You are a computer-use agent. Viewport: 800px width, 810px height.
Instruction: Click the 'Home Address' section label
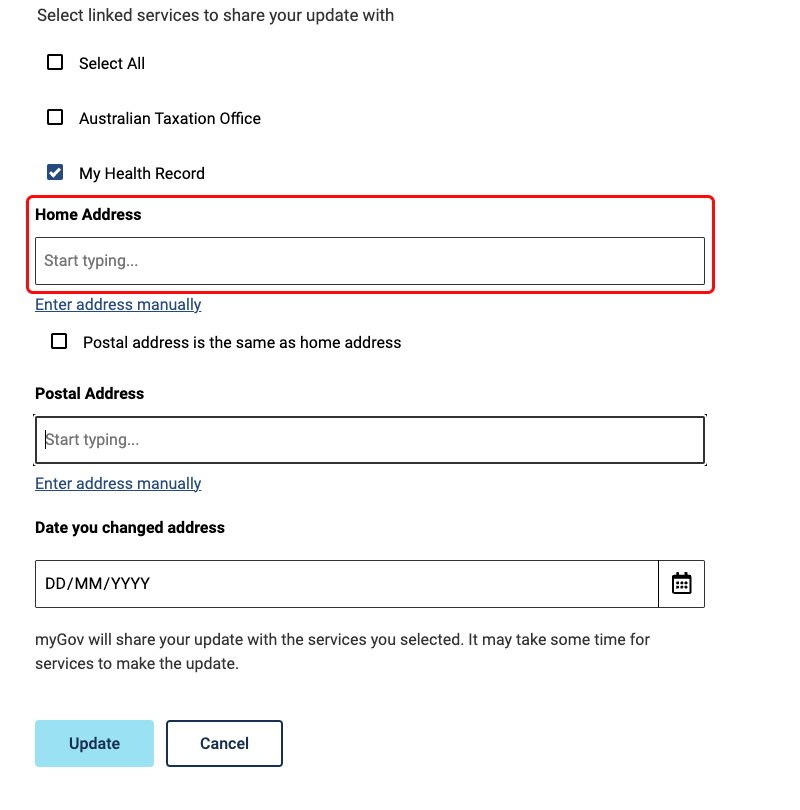88,214
